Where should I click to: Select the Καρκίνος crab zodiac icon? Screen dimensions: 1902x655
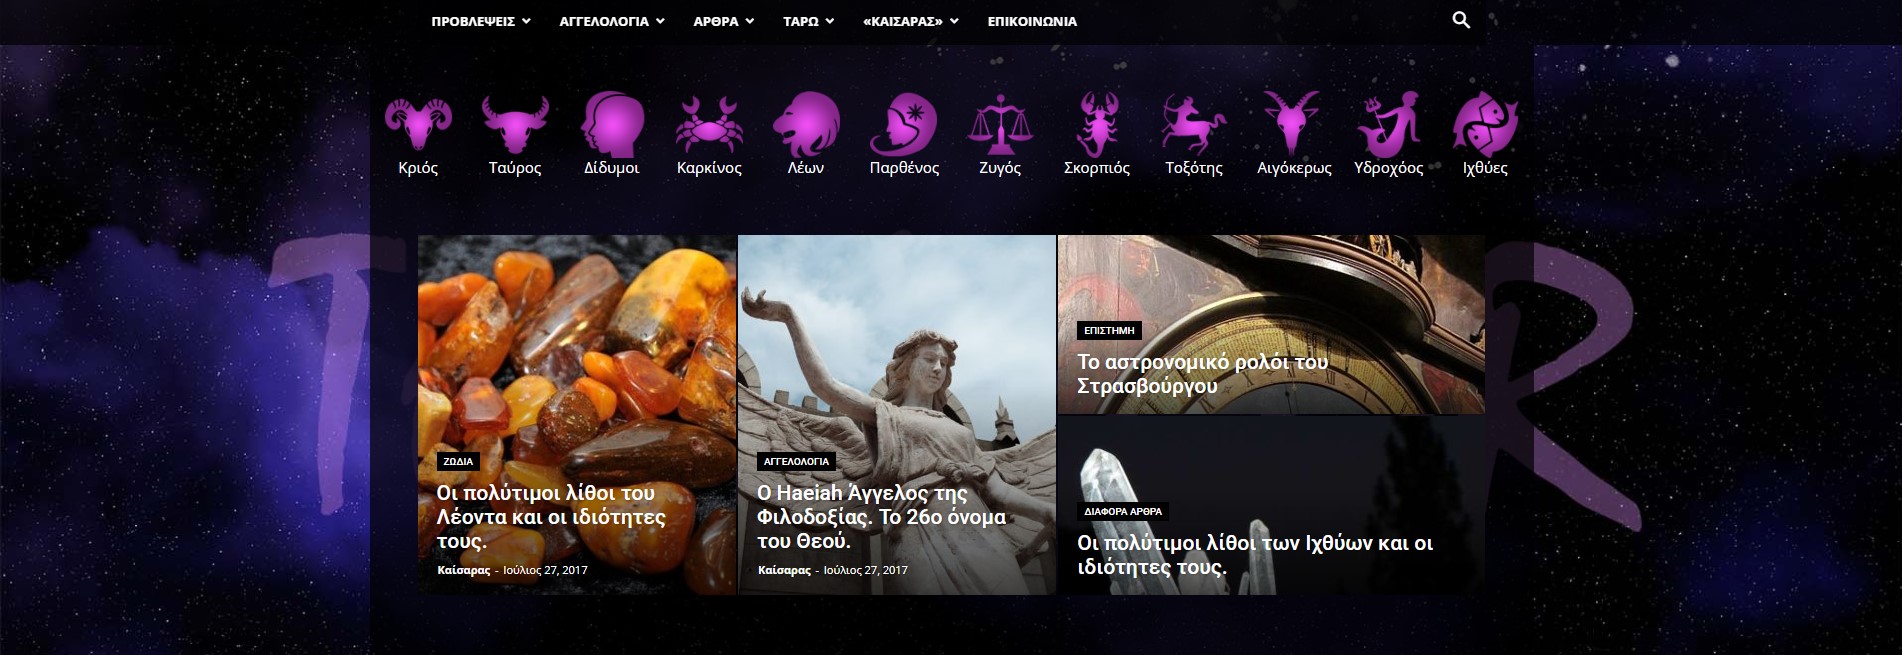[x=709, y=123]
